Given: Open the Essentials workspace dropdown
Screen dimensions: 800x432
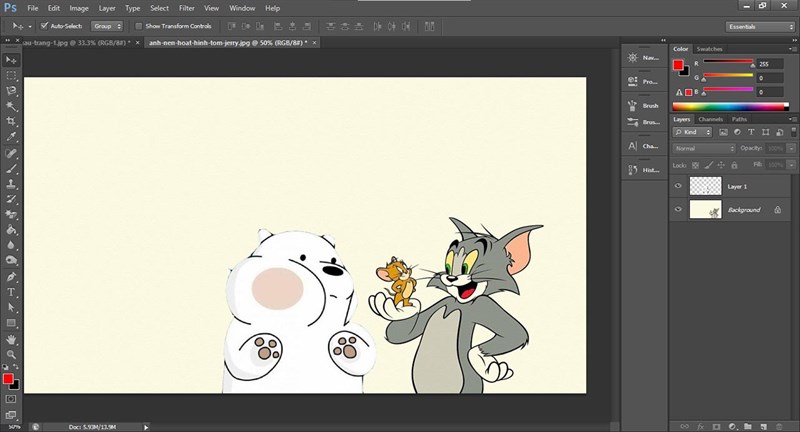Looking at the screenshot, I should (x=760, y=27).
